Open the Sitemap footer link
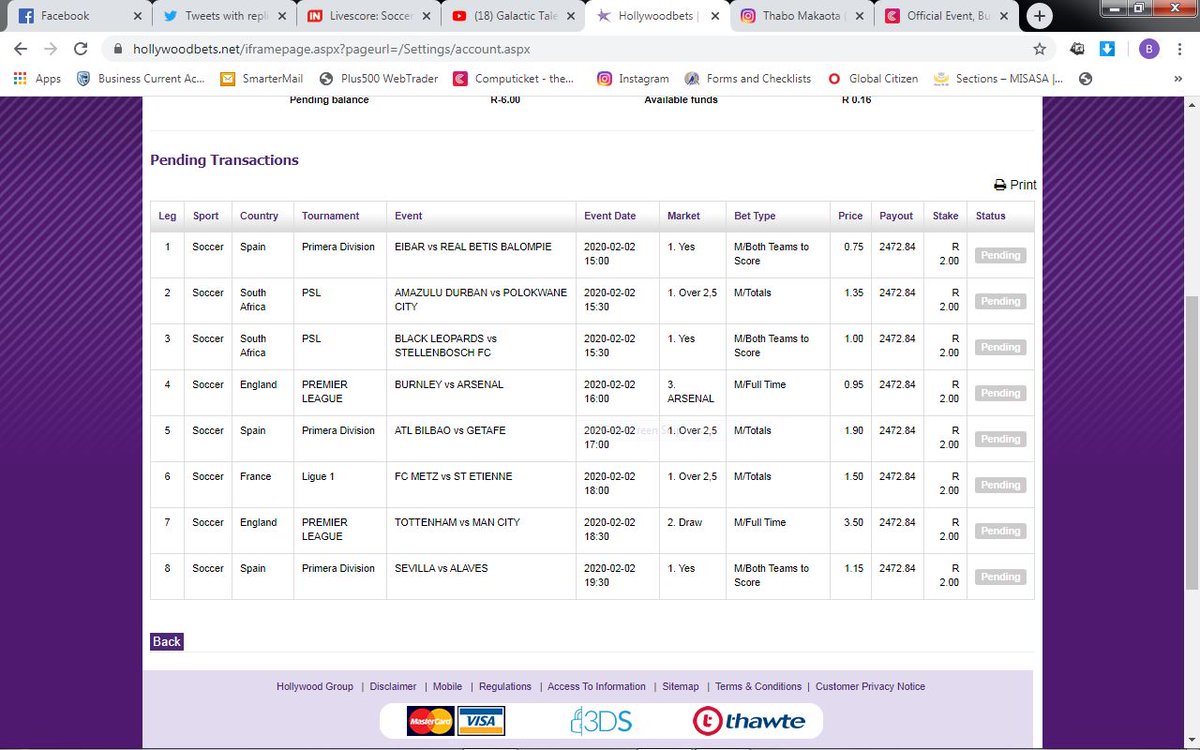The width and height of the screenshot is (1200, 750). point(681,687)
